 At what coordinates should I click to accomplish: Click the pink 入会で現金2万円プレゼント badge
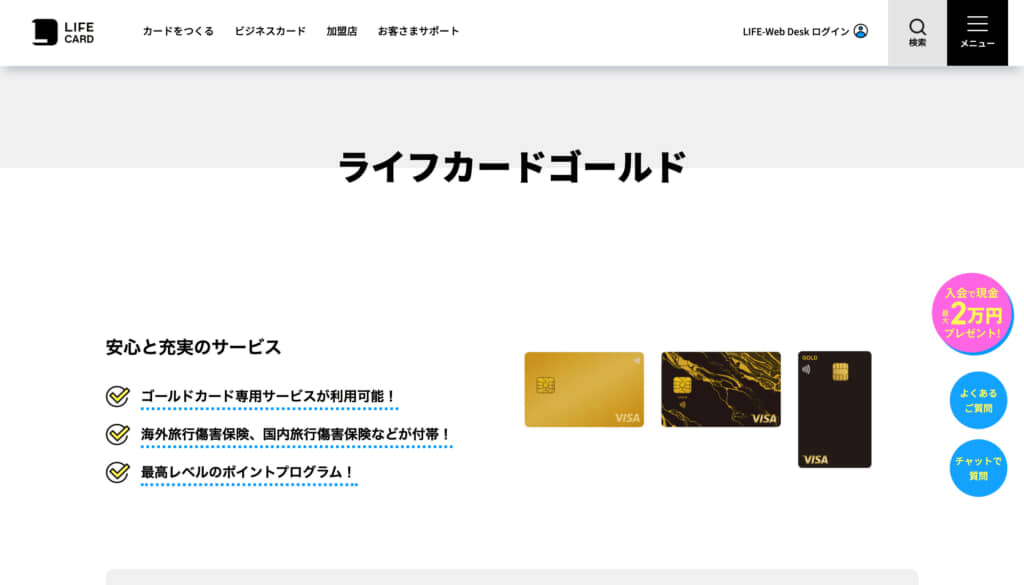972,314
